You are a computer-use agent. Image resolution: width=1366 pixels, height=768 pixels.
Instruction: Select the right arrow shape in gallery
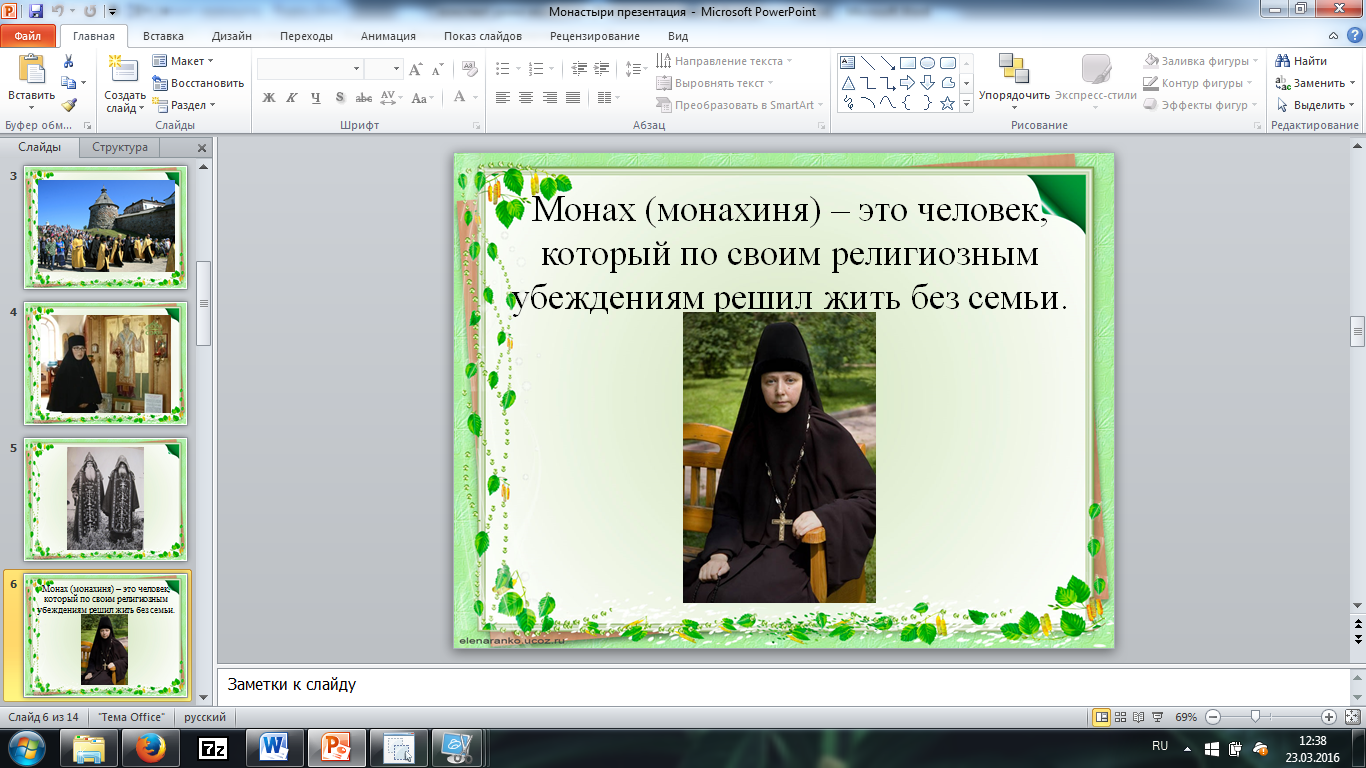pyautogui.click(x=908, y=82)
